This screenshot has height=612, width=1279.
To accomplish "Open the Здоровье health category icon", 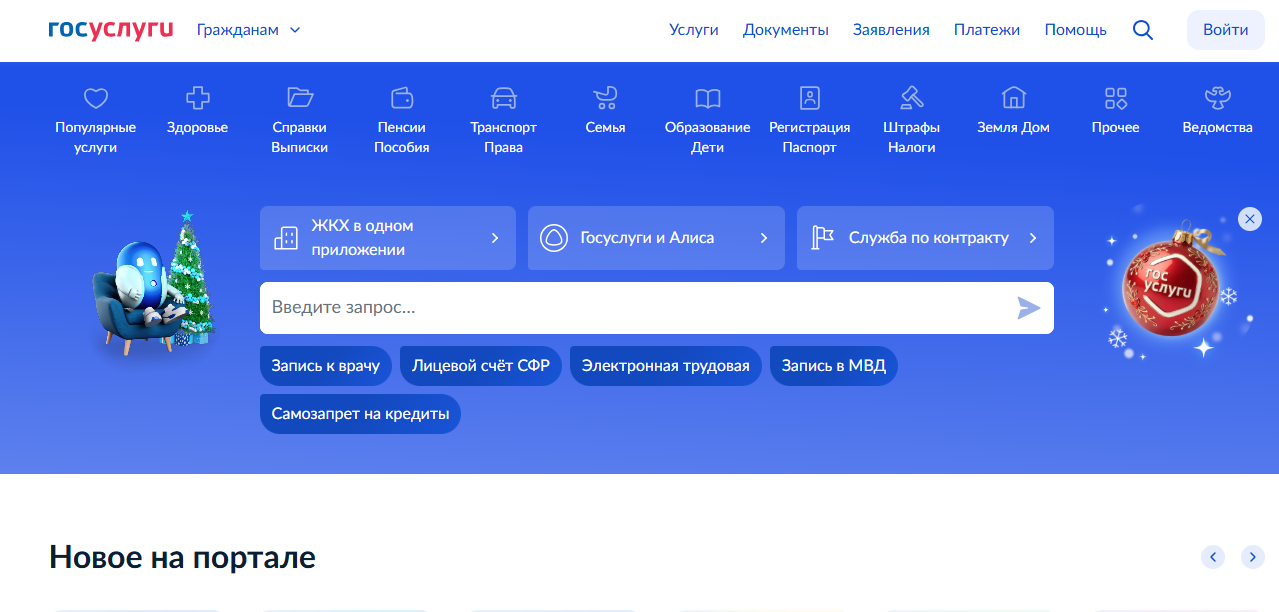I will click(198, 98).
